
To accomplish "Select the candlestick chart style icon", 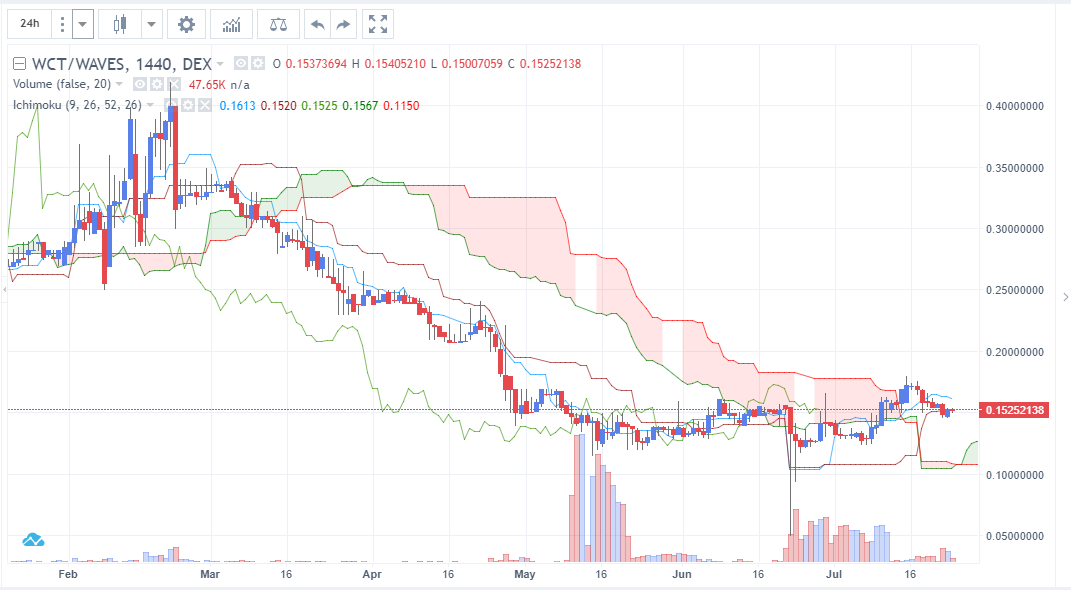I will (x=120, y=25).
